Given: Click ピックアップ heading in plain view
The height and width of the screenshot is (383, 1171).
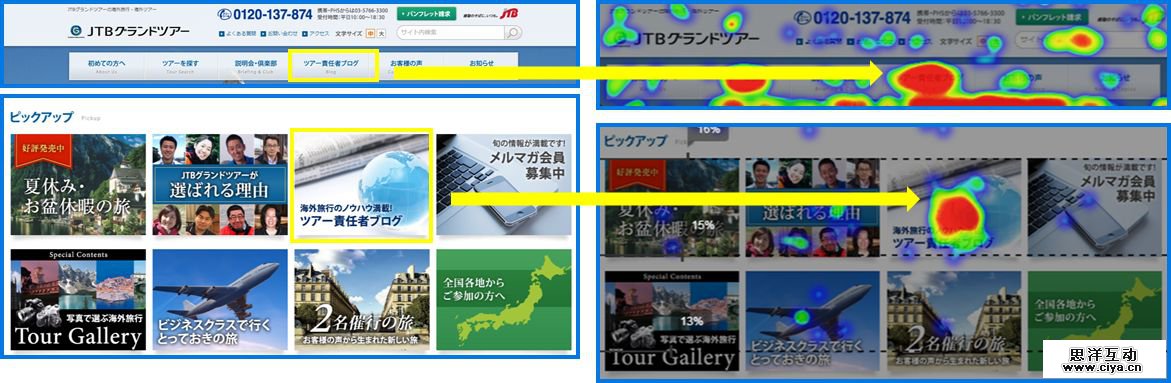Looking at the screenshot, I should click(42, 117).
